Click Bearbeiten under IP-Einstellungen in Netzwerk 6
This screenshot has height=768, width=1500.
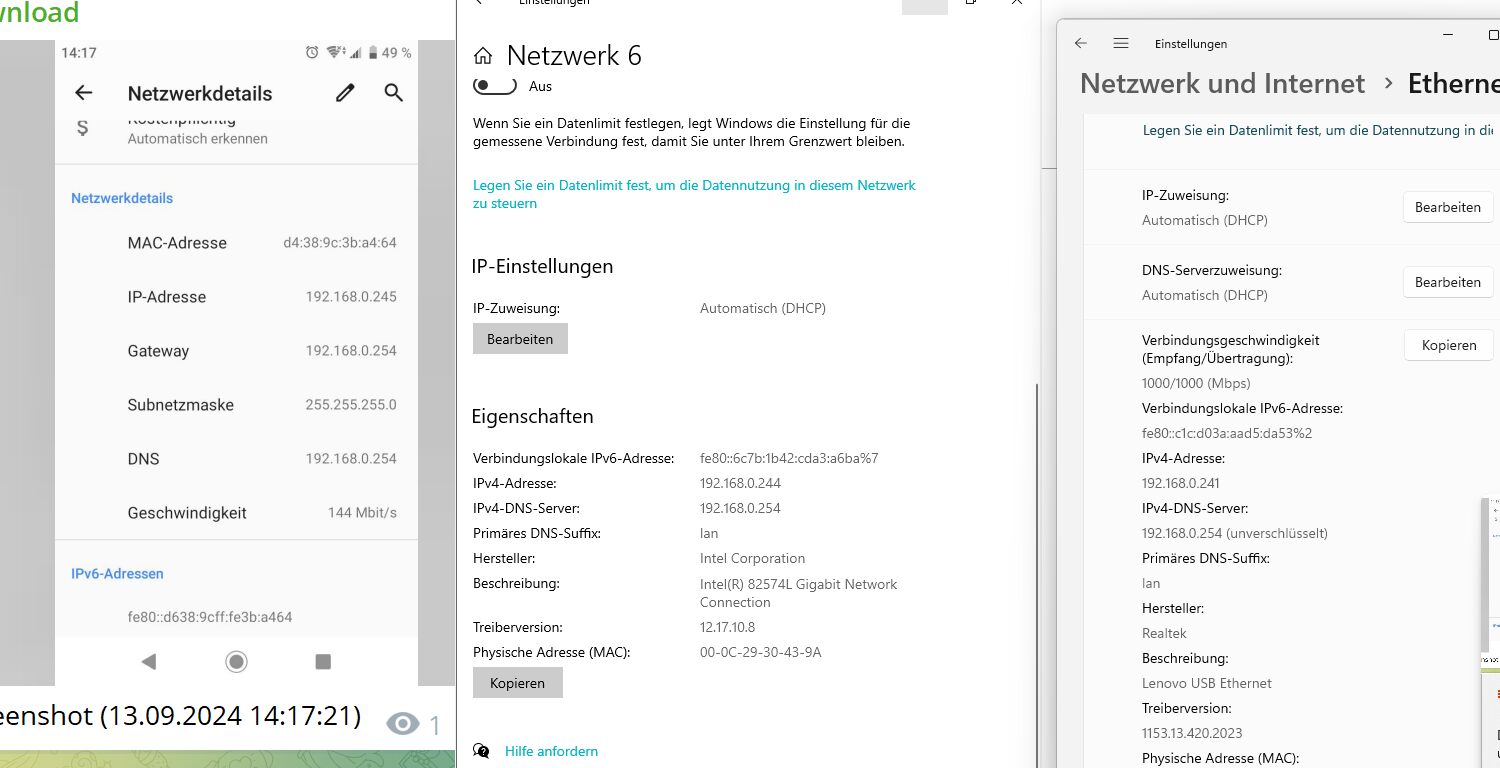pyautogui.click(x=520, y=339)
